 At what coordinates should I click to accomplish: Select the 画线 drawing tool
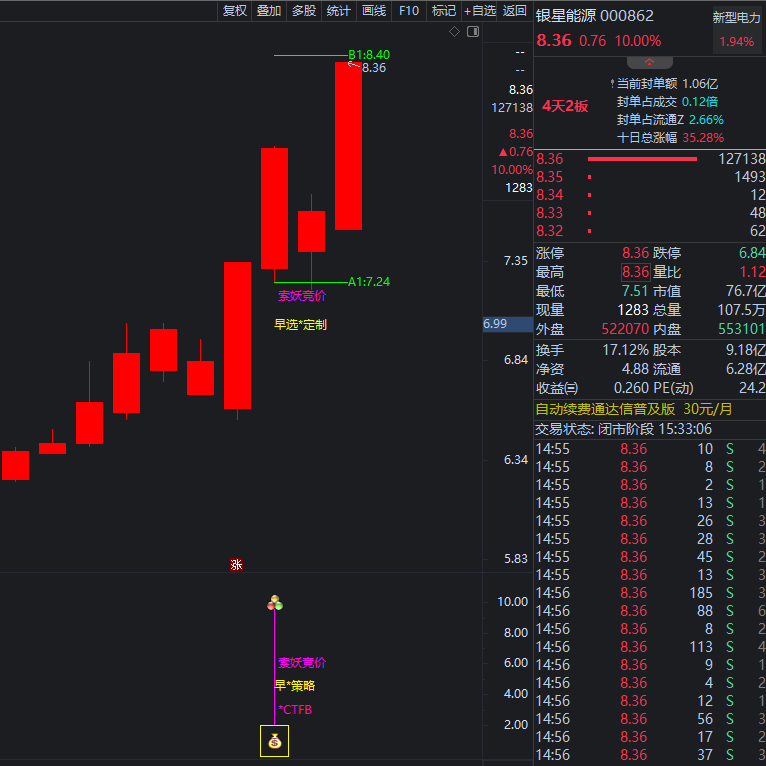point(373,11)
